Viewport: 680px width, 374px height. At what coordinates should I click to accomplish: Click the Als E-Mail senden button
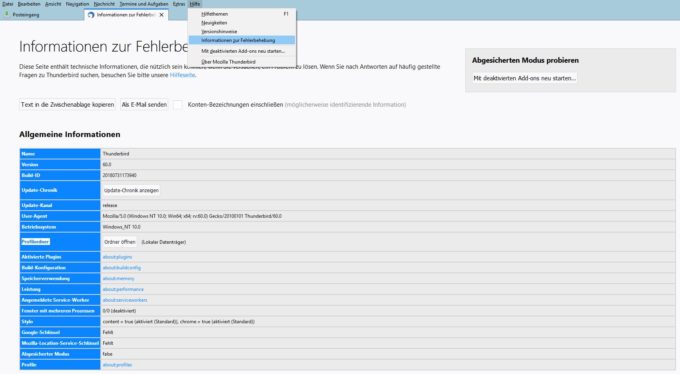[x=144, y=105]
